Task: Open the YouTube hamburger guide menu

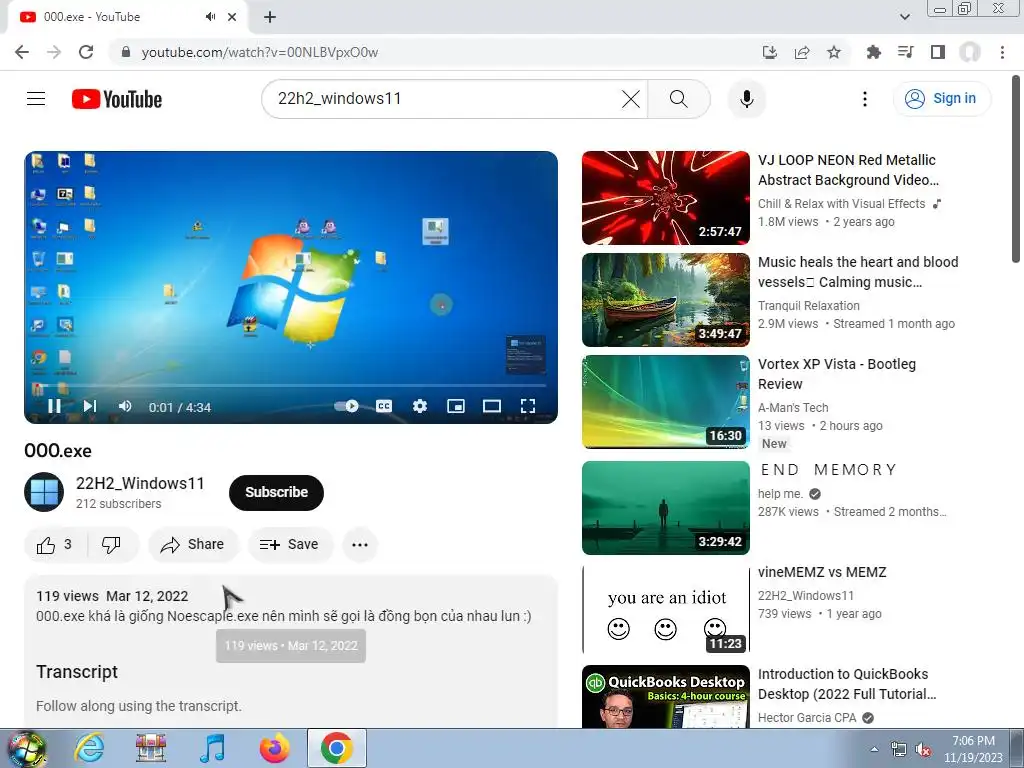Action: (x=36, y=99)
